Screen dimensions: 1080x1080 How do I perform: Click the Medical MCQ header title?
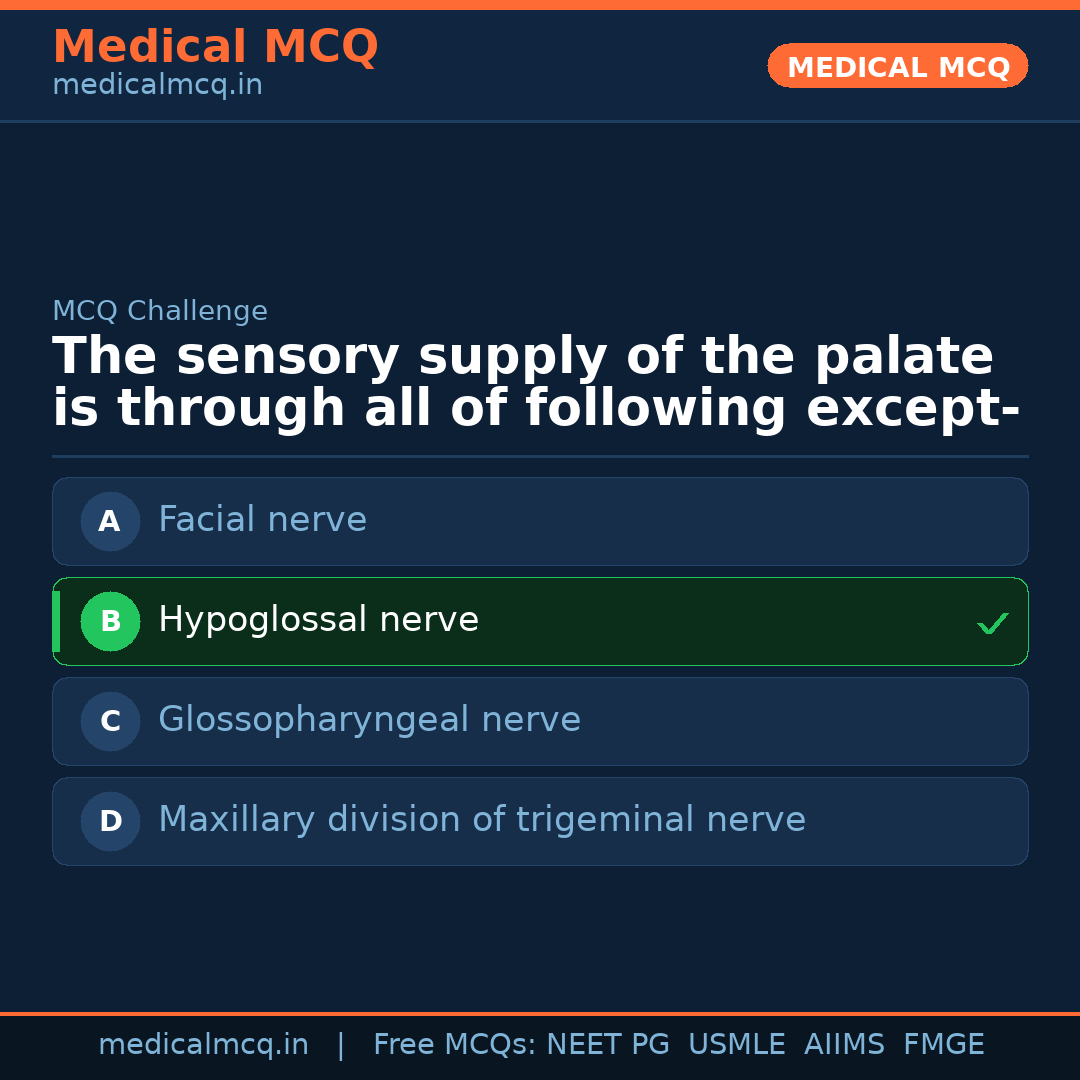(215, 47)
